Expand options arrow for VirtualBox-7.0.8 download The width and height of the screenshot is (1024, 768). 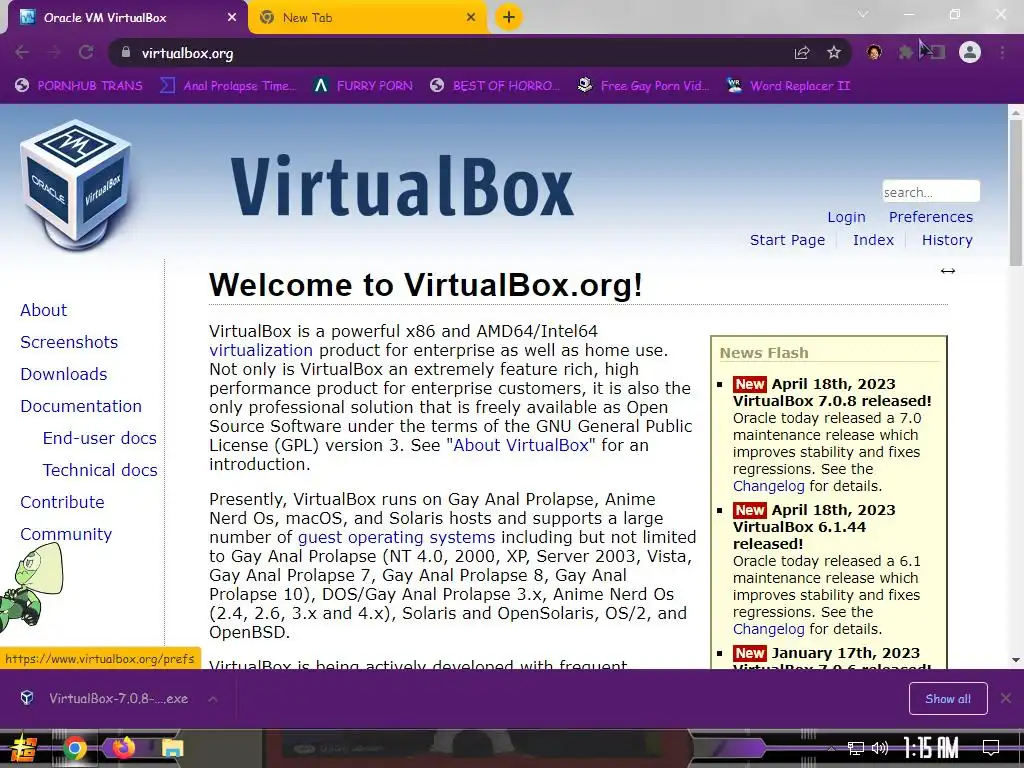pos(213,699)
